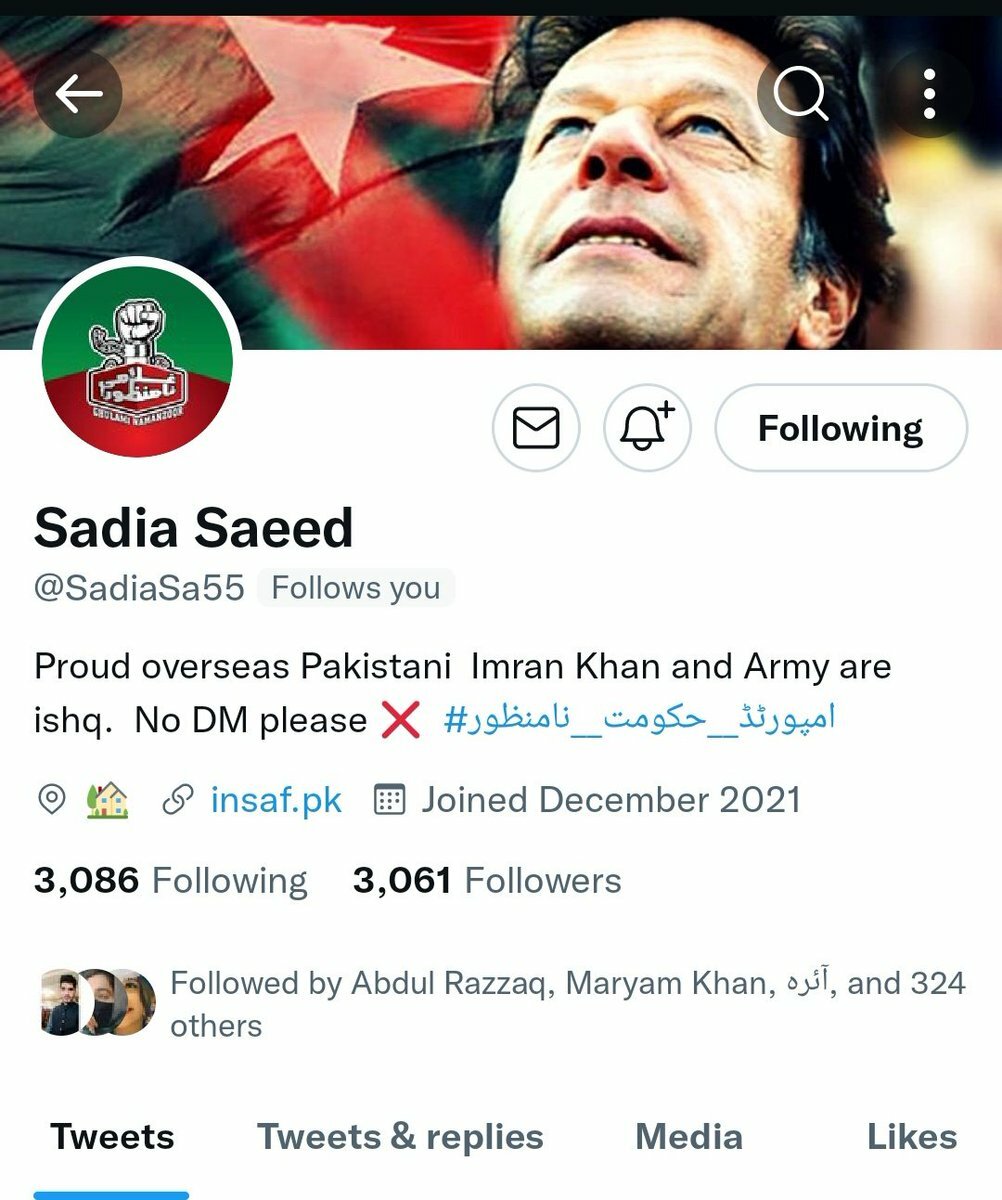The width and height of the screenshot is (1002, 1200).
Task: Open the insaf.pk website link
Action: 277,800
